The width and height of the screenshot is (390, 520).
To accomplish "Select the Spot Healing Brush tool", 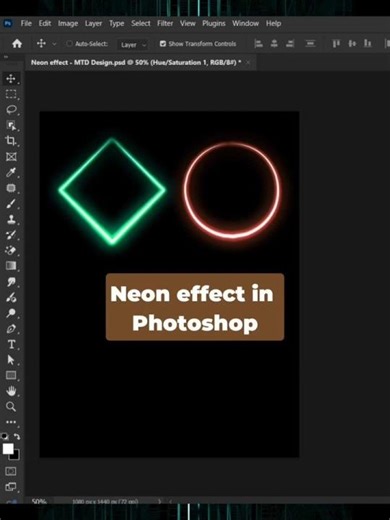I will [x=11, y=188].
